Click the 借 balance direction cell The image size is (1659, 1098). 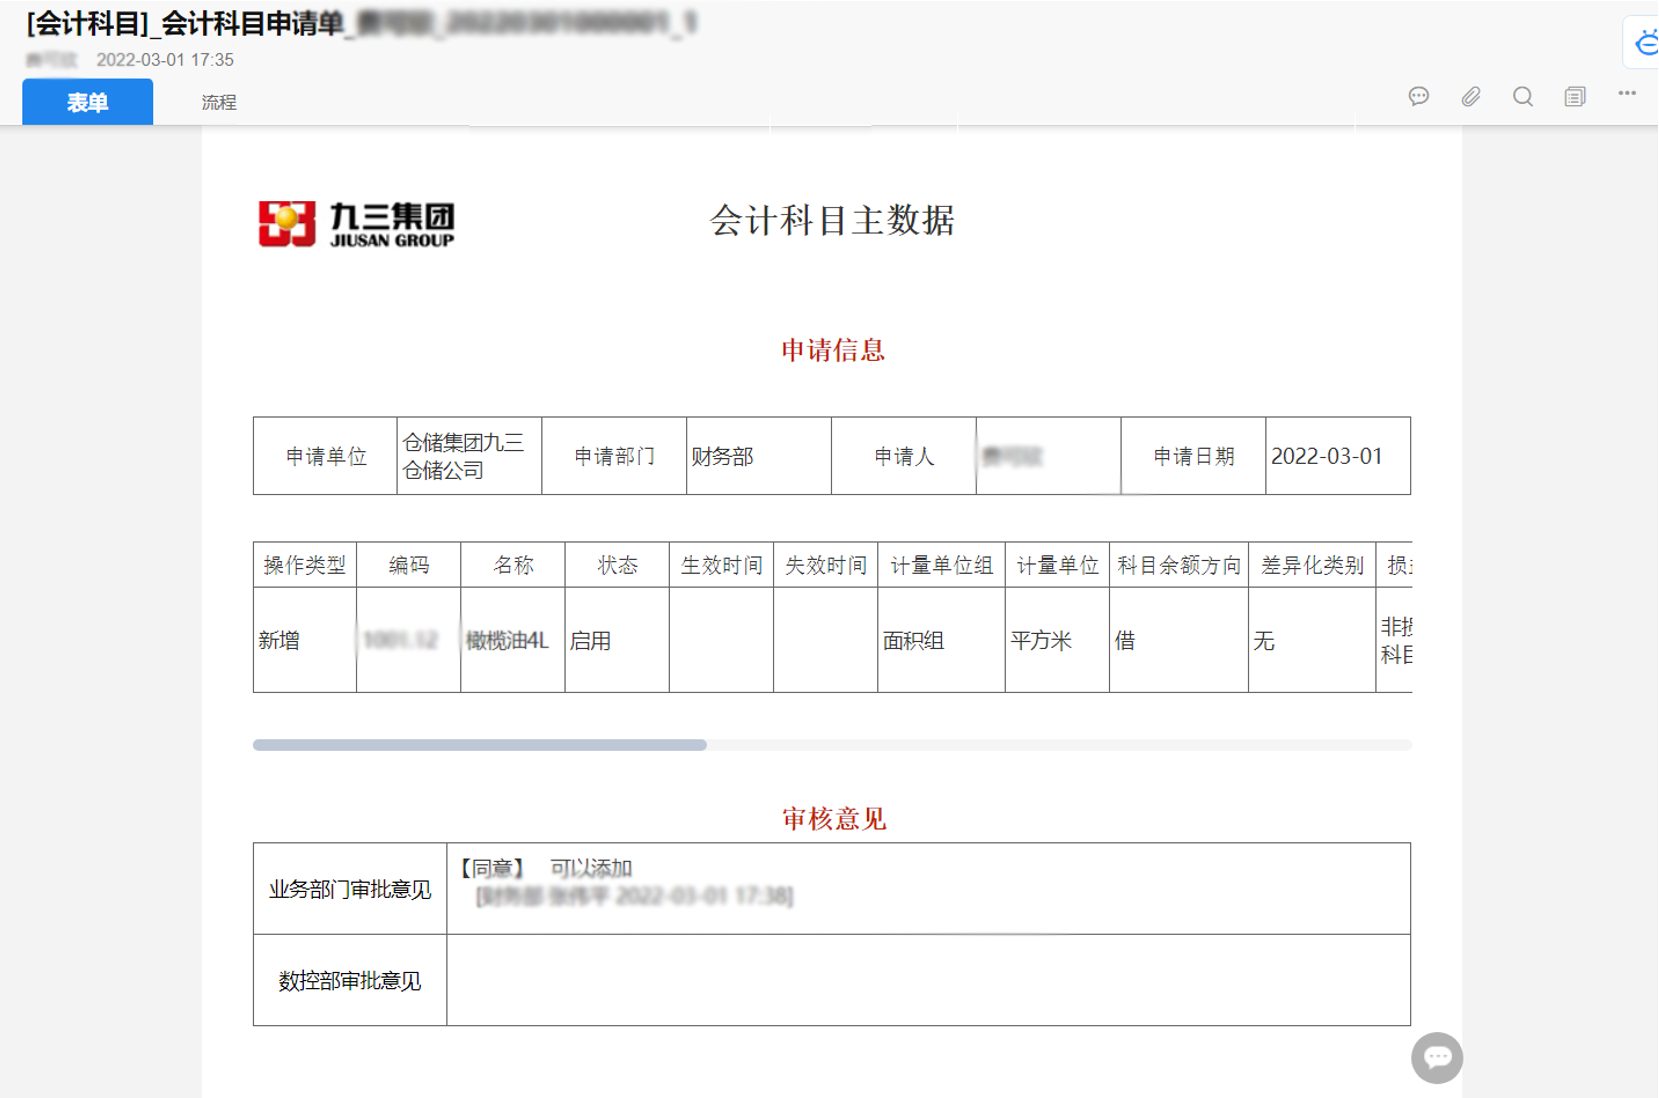1179,640
